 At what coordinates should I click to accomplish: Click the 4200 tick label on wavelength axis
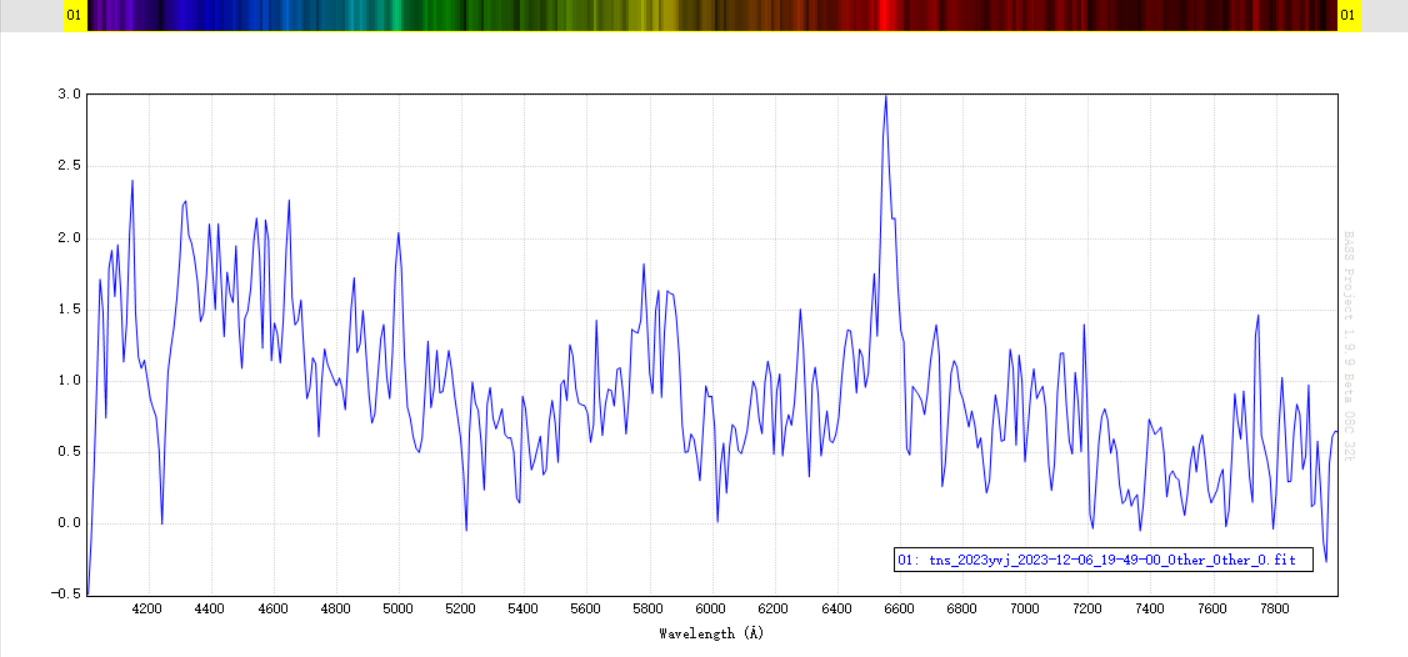pyautogui.click(x=147, y=608)
